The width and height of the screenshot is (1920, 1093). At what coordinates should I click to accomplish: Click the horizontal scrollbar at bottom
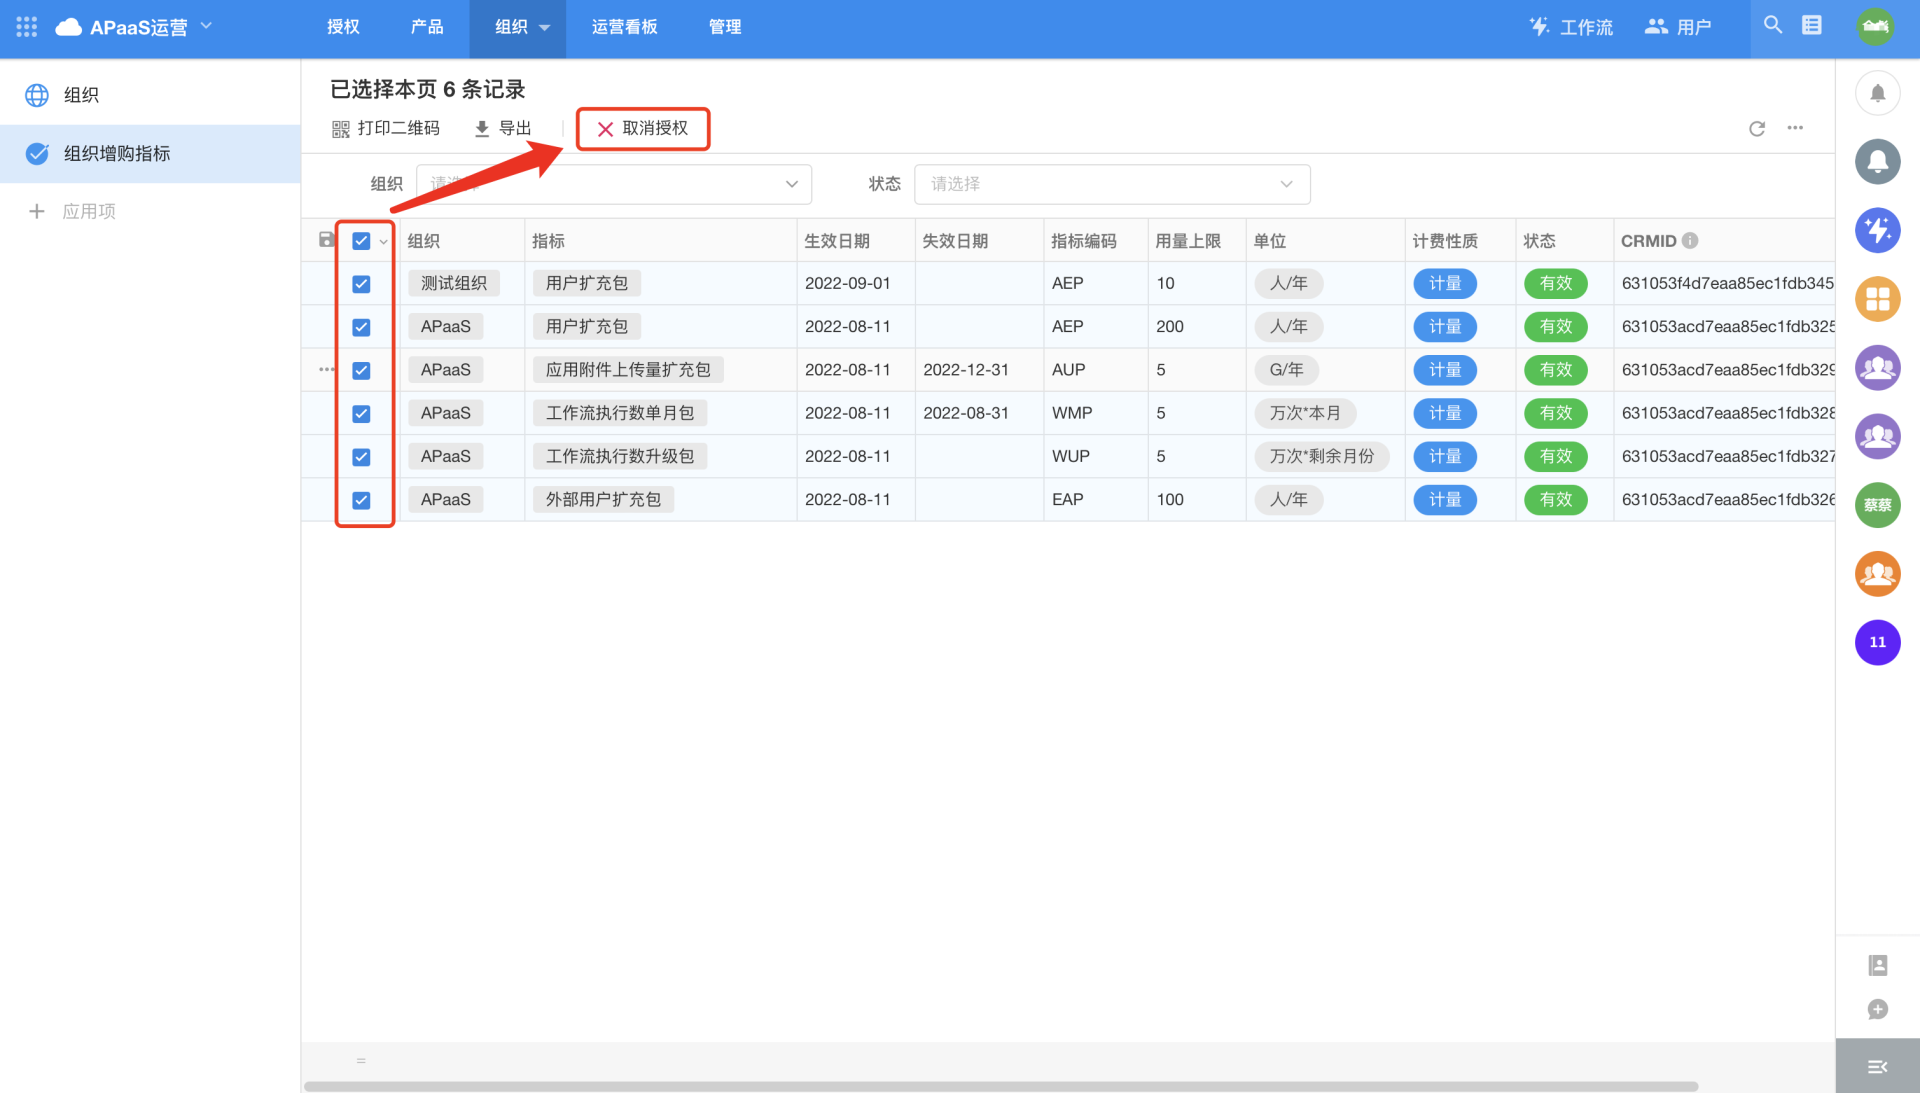coord(1000,1086)
